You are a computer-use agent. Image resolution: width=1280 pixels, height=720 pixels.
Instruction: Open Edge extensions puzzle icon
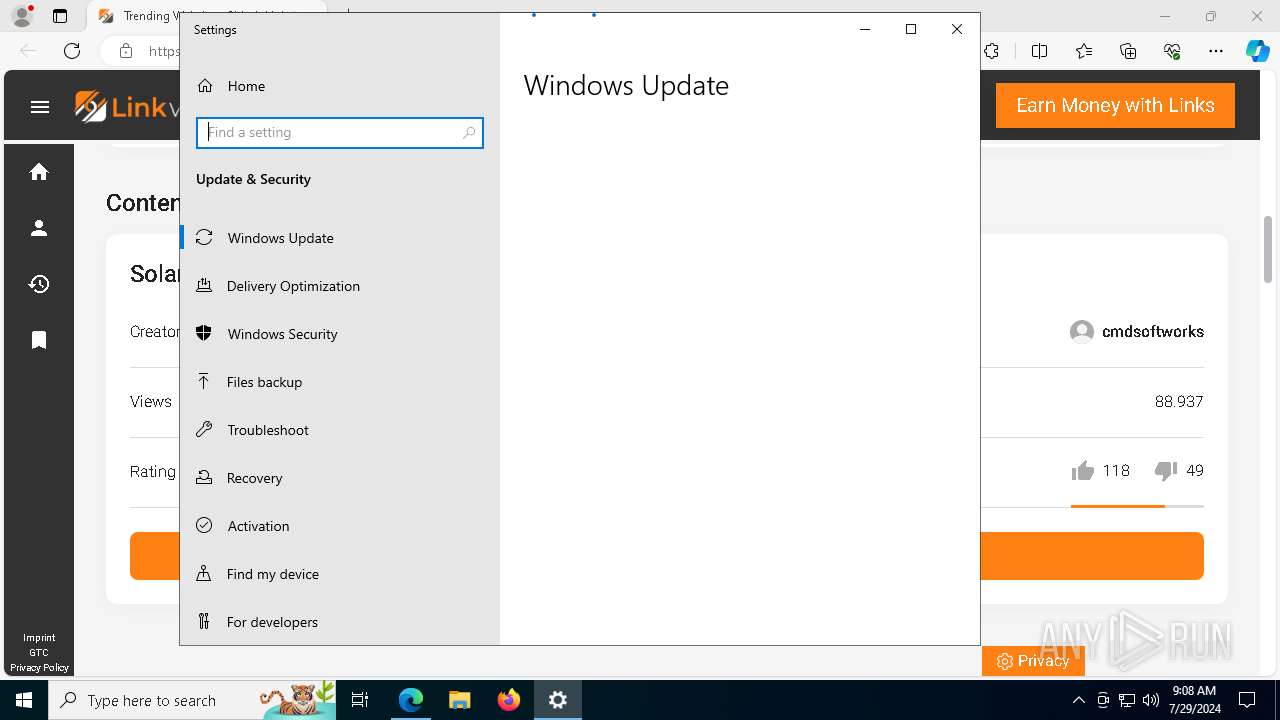pyautogui.click(x=991, y=51)
